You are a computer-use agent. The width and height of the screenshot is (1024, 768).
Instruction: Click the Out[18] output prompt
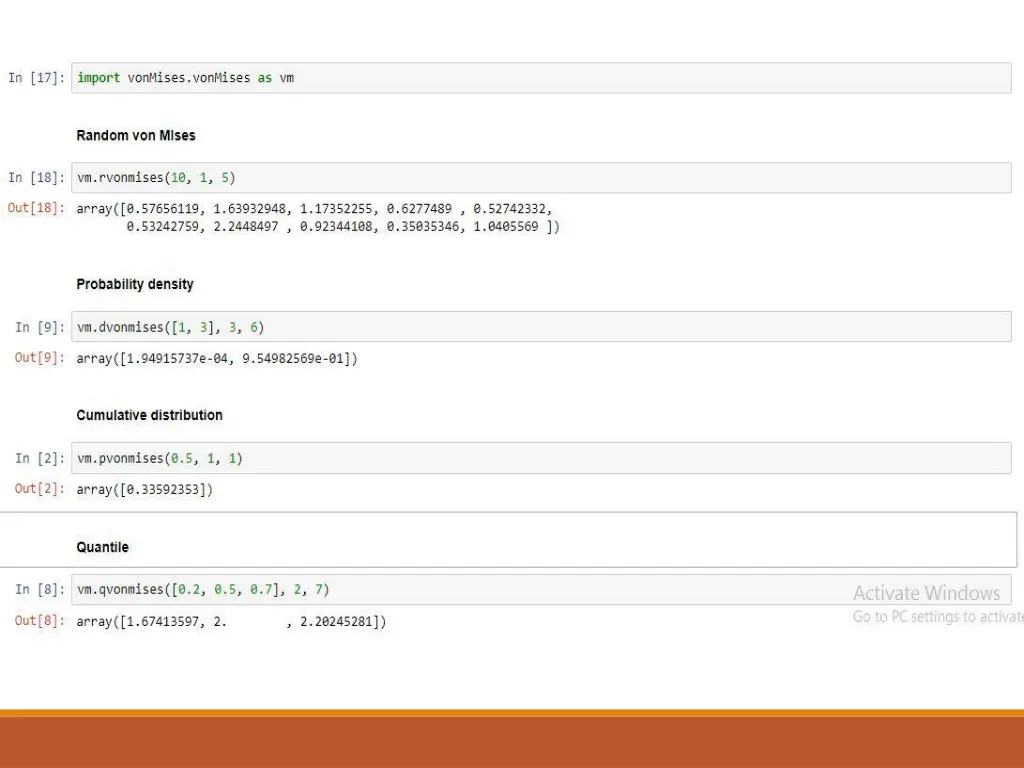37,208
